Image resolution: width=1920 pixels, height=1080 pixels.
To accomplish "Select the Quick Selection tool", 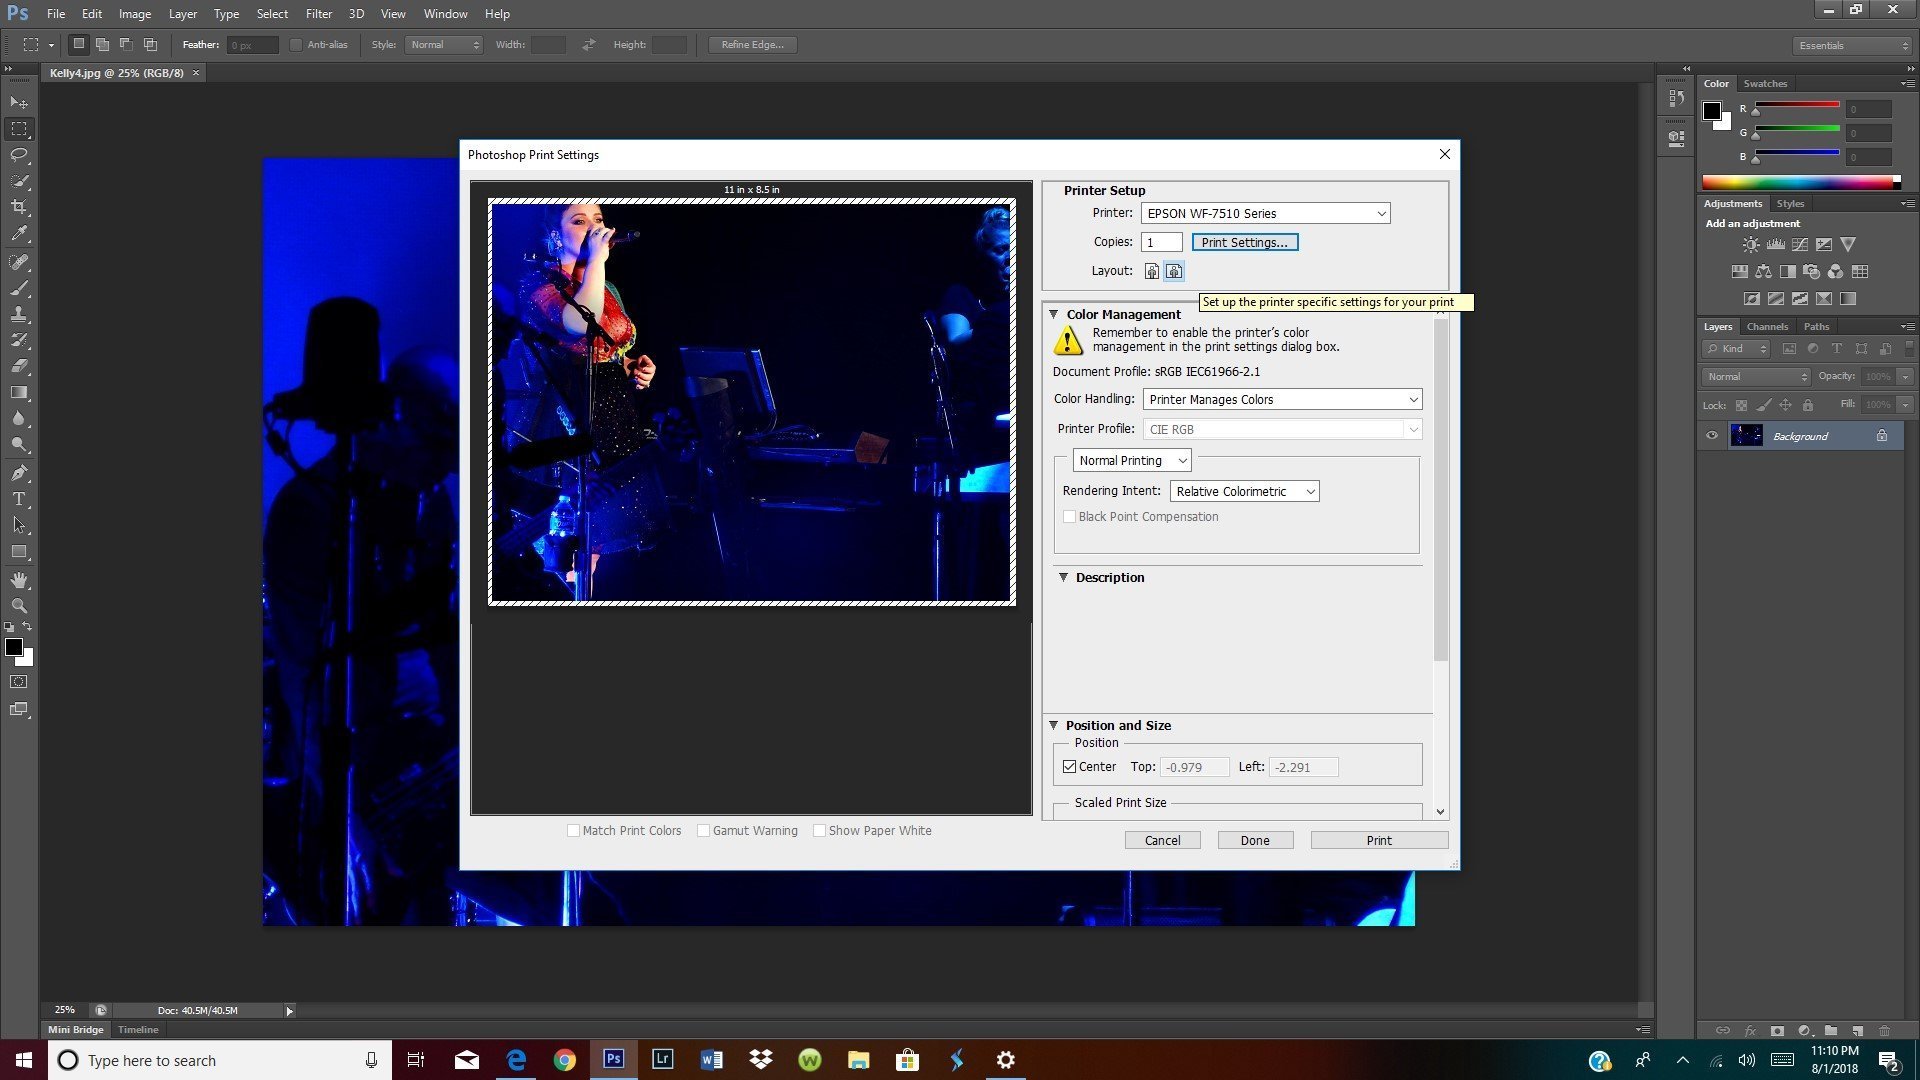I will coord(19,181).
